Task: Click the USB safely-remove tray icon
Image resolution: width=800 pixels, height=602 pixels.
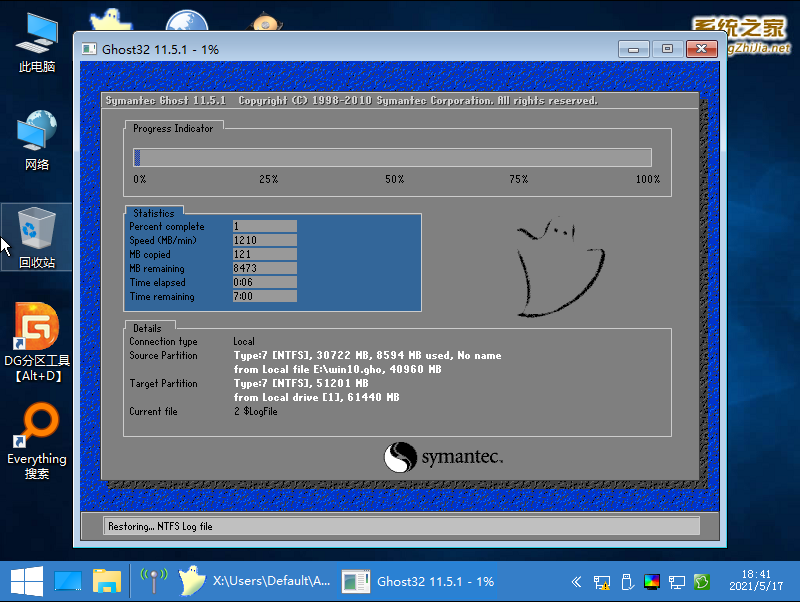Action: (x=627, y=581)
